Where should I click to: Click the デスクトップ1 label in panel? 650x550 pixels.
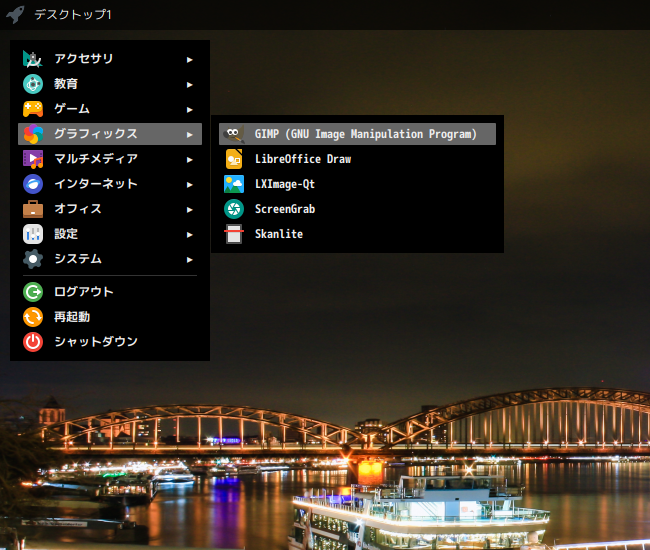[x=73, y=15]
